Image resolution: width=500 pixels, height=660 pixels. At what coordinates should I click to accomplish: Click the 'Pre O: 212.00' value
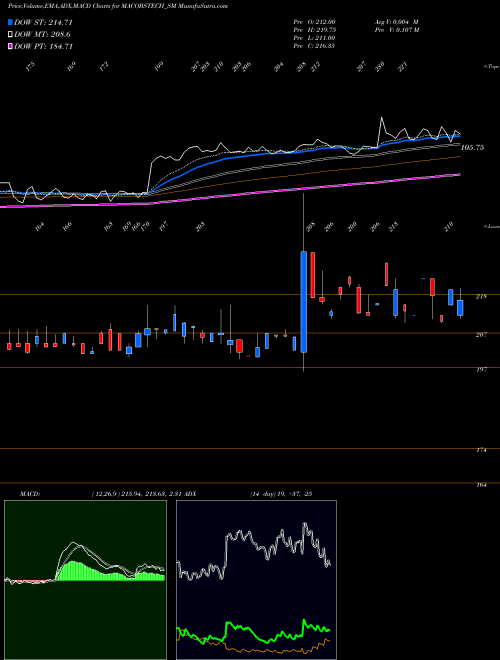(314, 21)
